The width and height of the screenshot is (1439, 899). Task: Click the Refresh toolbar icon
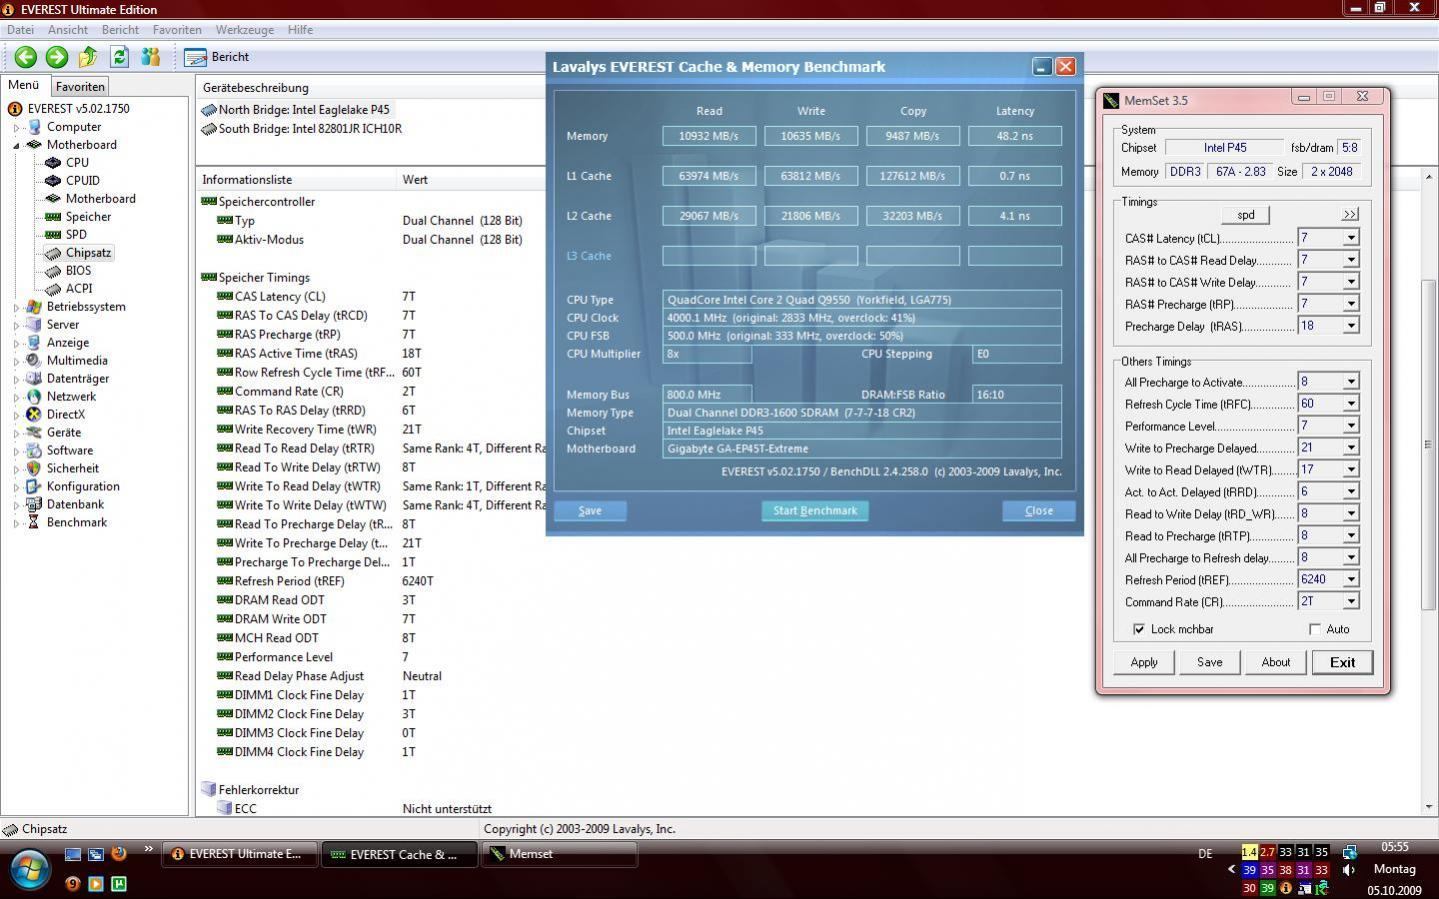click(x=119, y=57)
